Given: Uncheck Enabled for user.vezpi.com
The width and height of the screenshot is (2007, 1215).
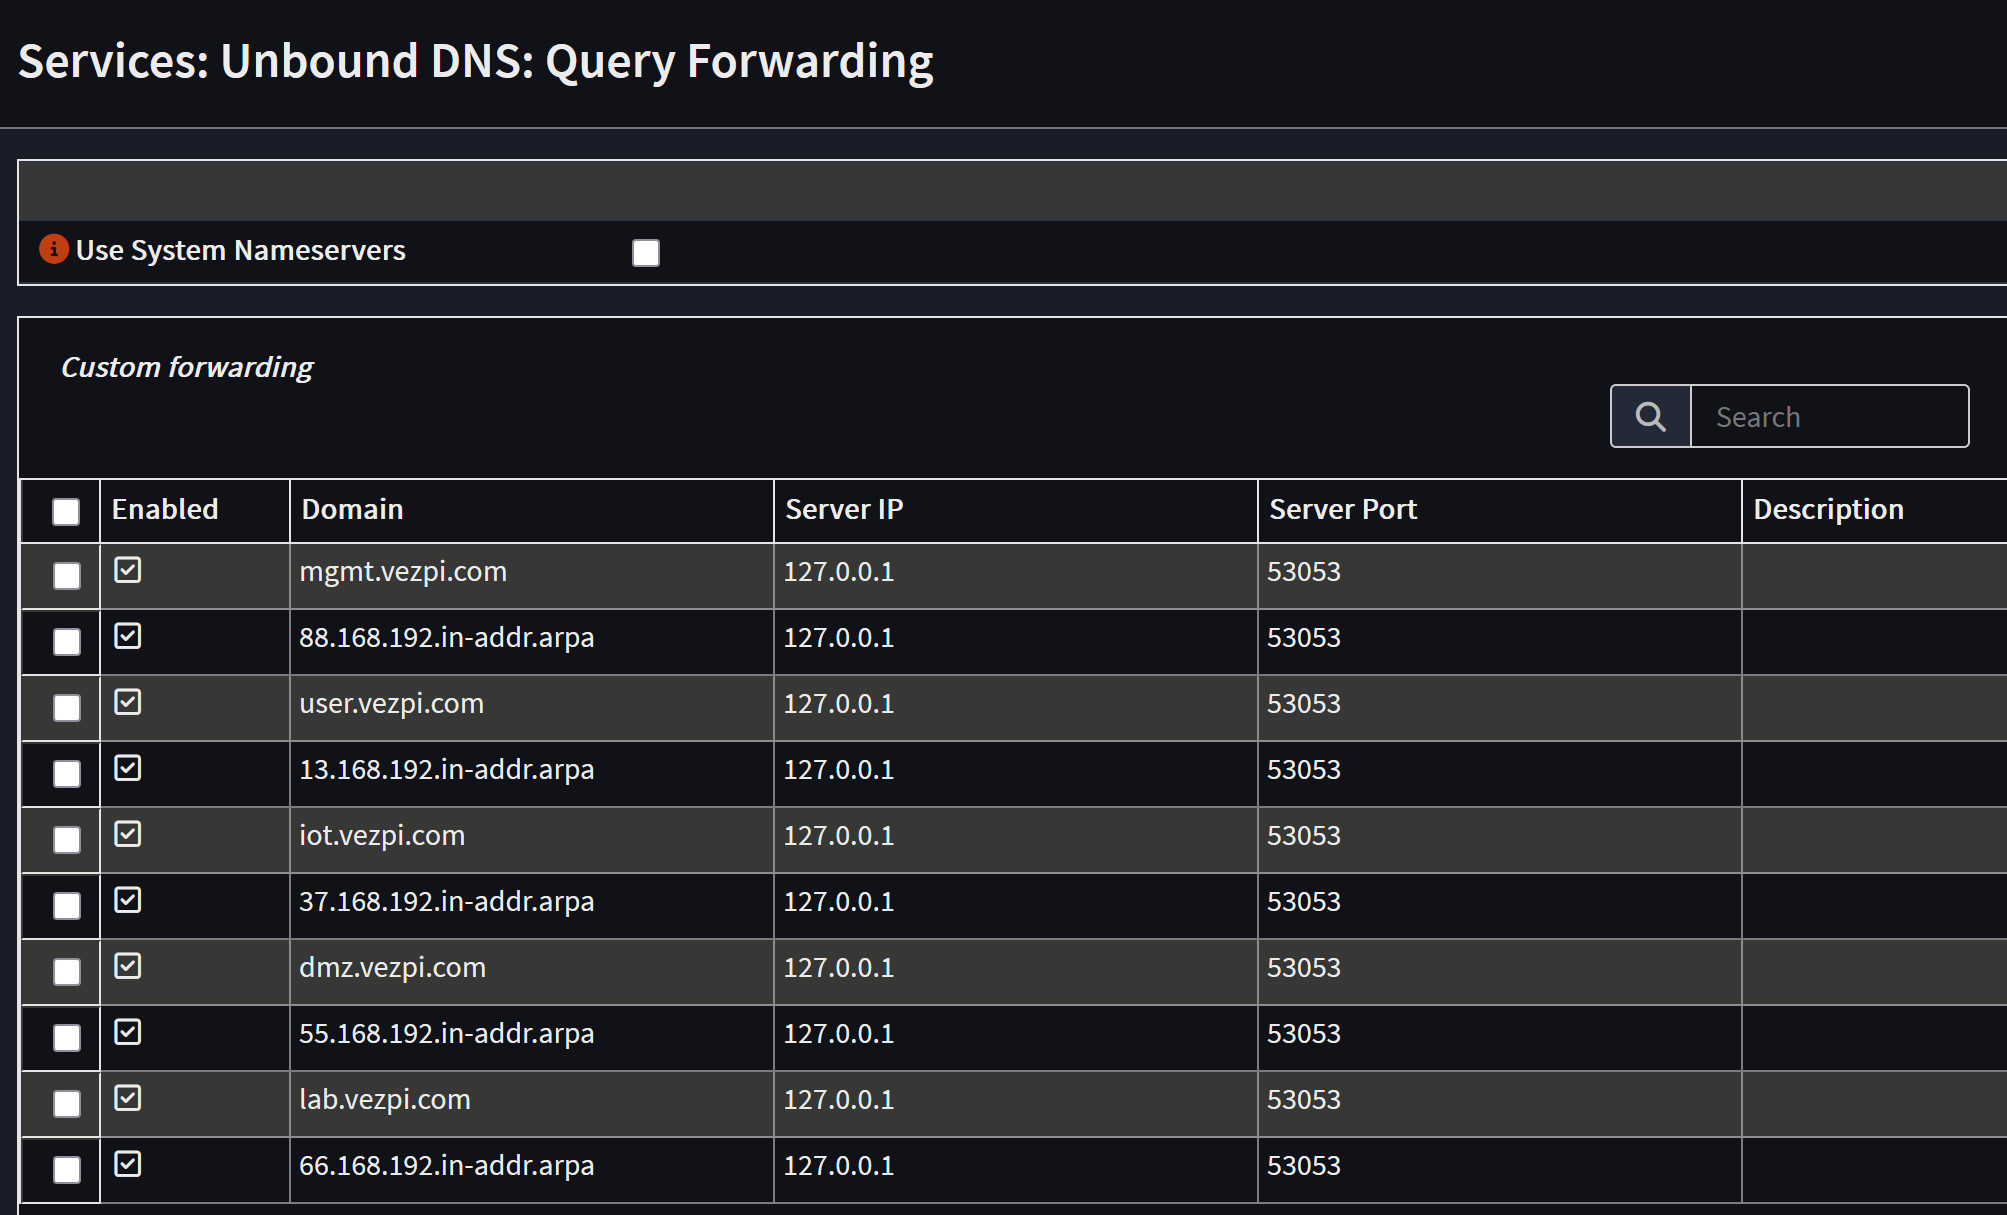Looking at the screenshot, I should 128,702.
